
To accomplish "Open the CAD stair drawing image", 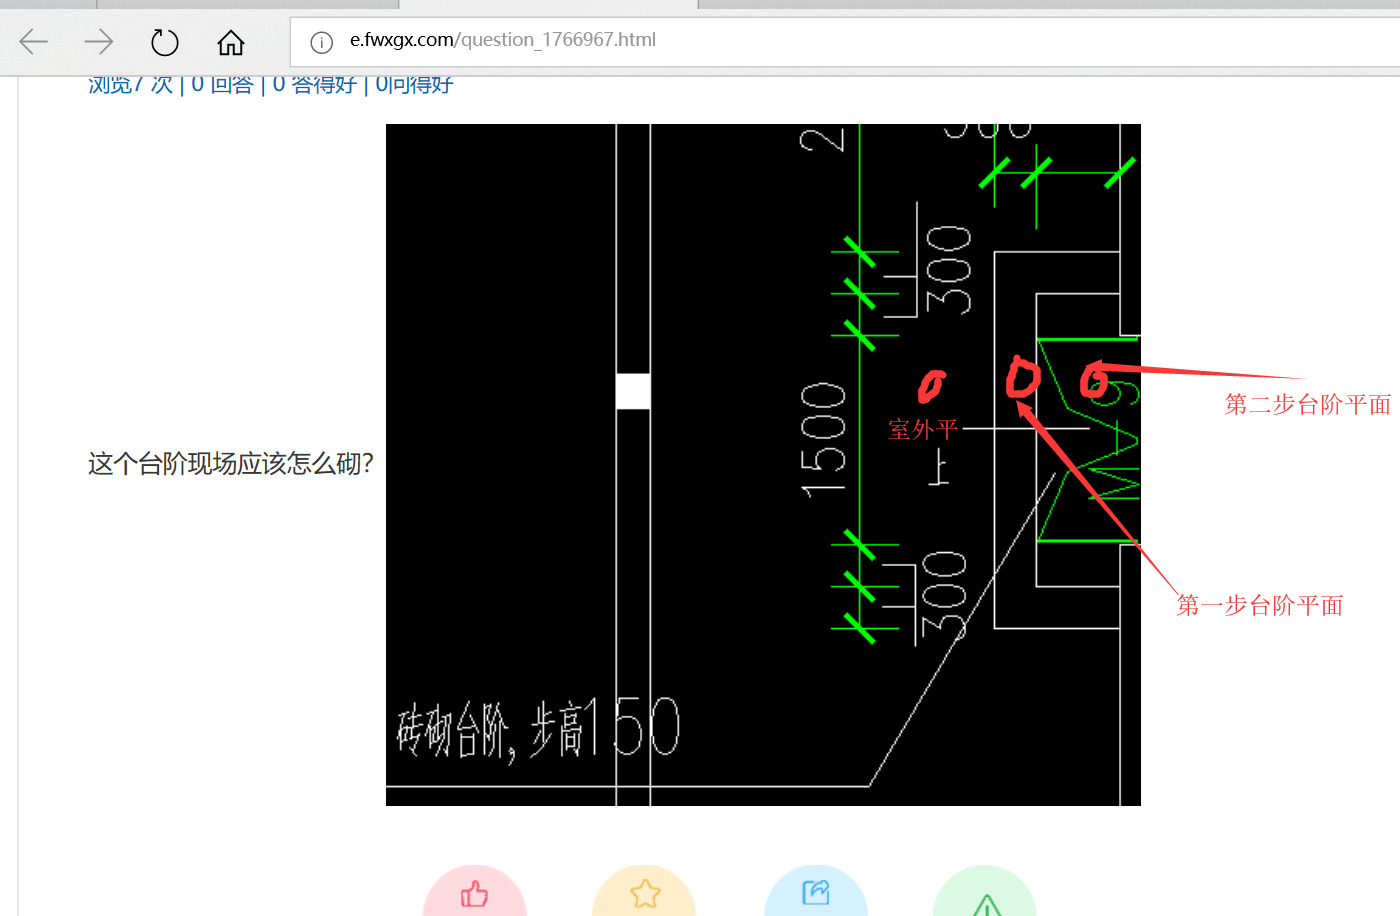I will coord(763,465).
